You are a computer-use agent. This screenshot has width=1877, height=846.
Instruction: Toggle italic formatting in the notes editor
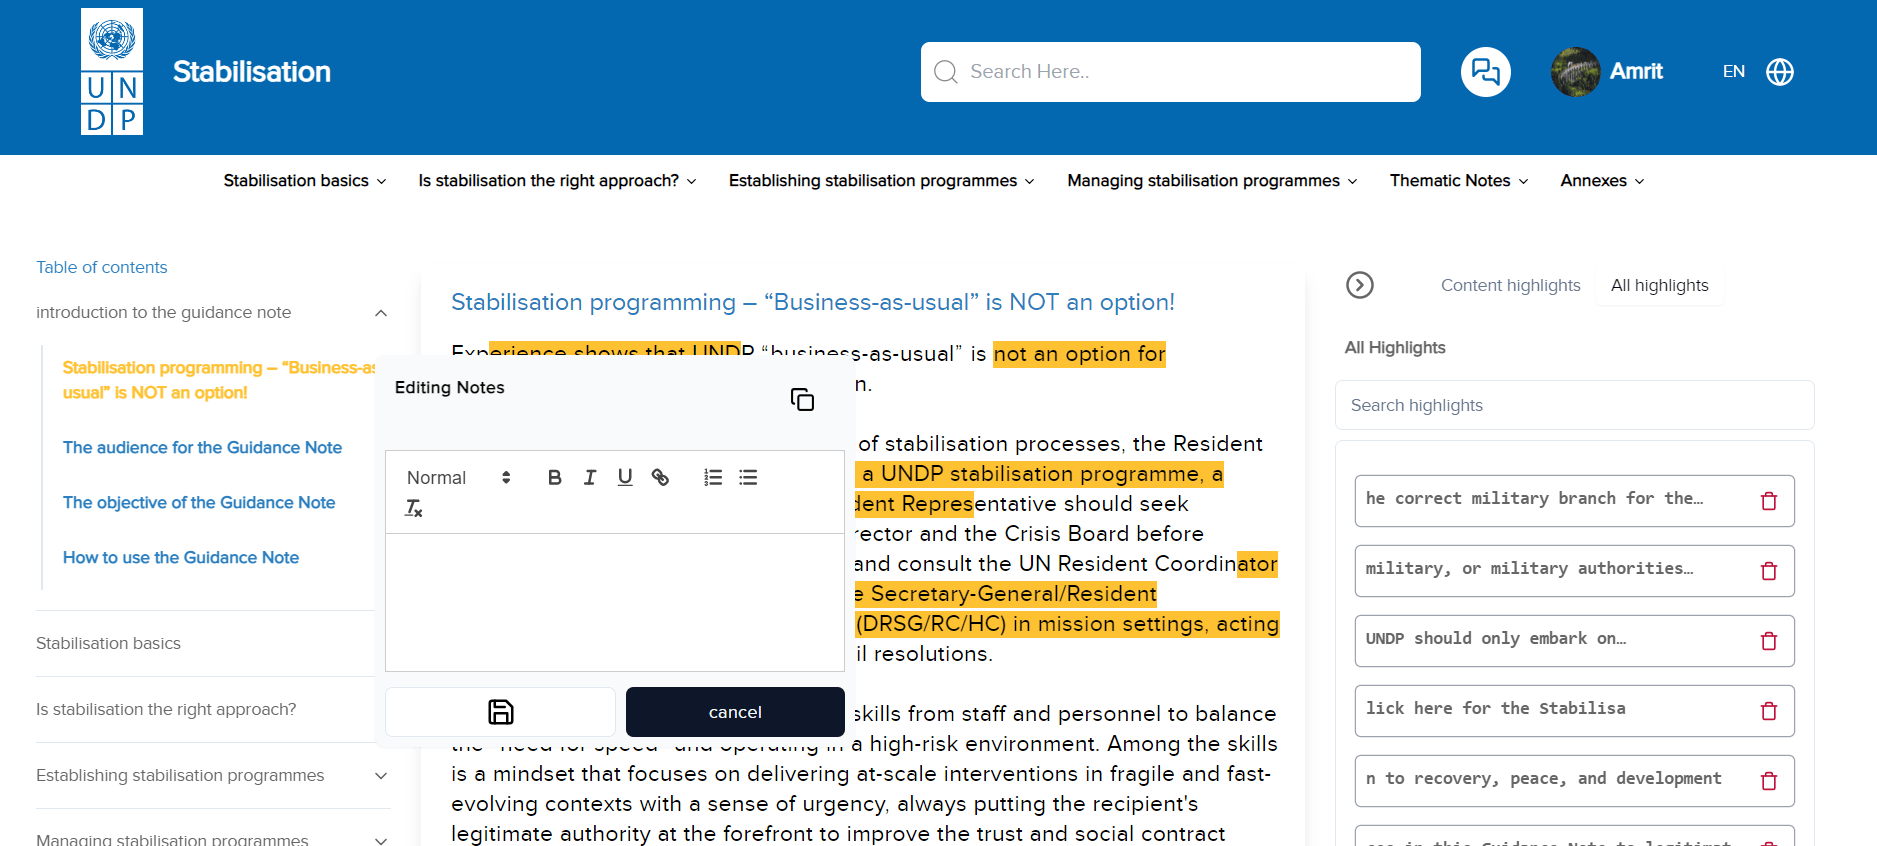point(590,478)
